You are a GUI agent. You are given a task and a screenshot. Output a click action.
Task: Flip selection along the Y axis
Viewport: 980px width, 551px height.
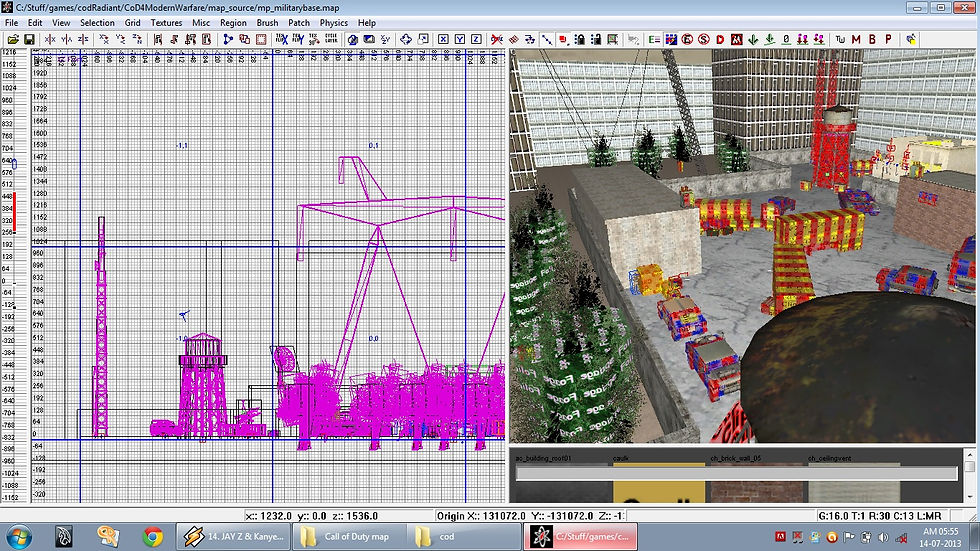[x=66, y=39]
